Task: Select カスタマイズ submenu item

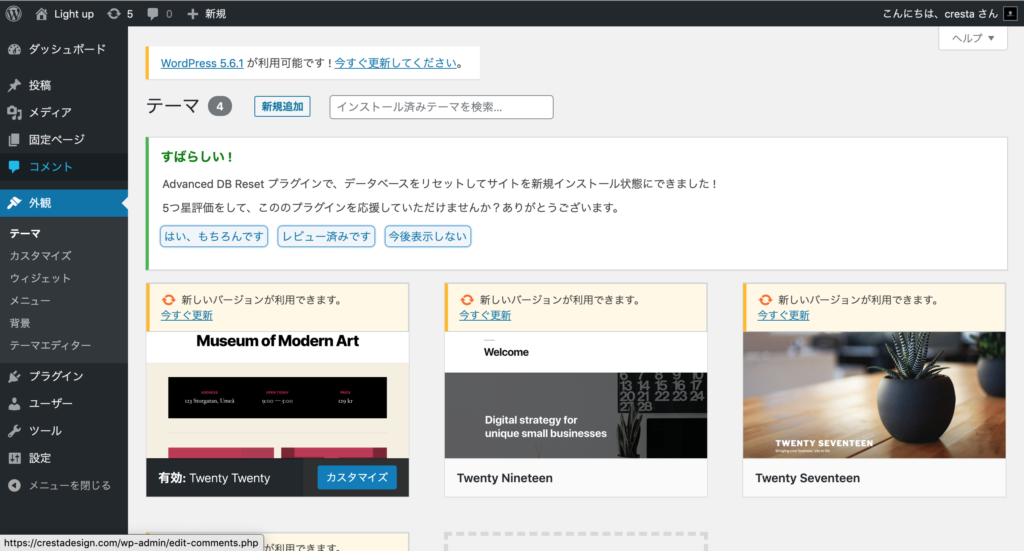Action: pos(40,256)
